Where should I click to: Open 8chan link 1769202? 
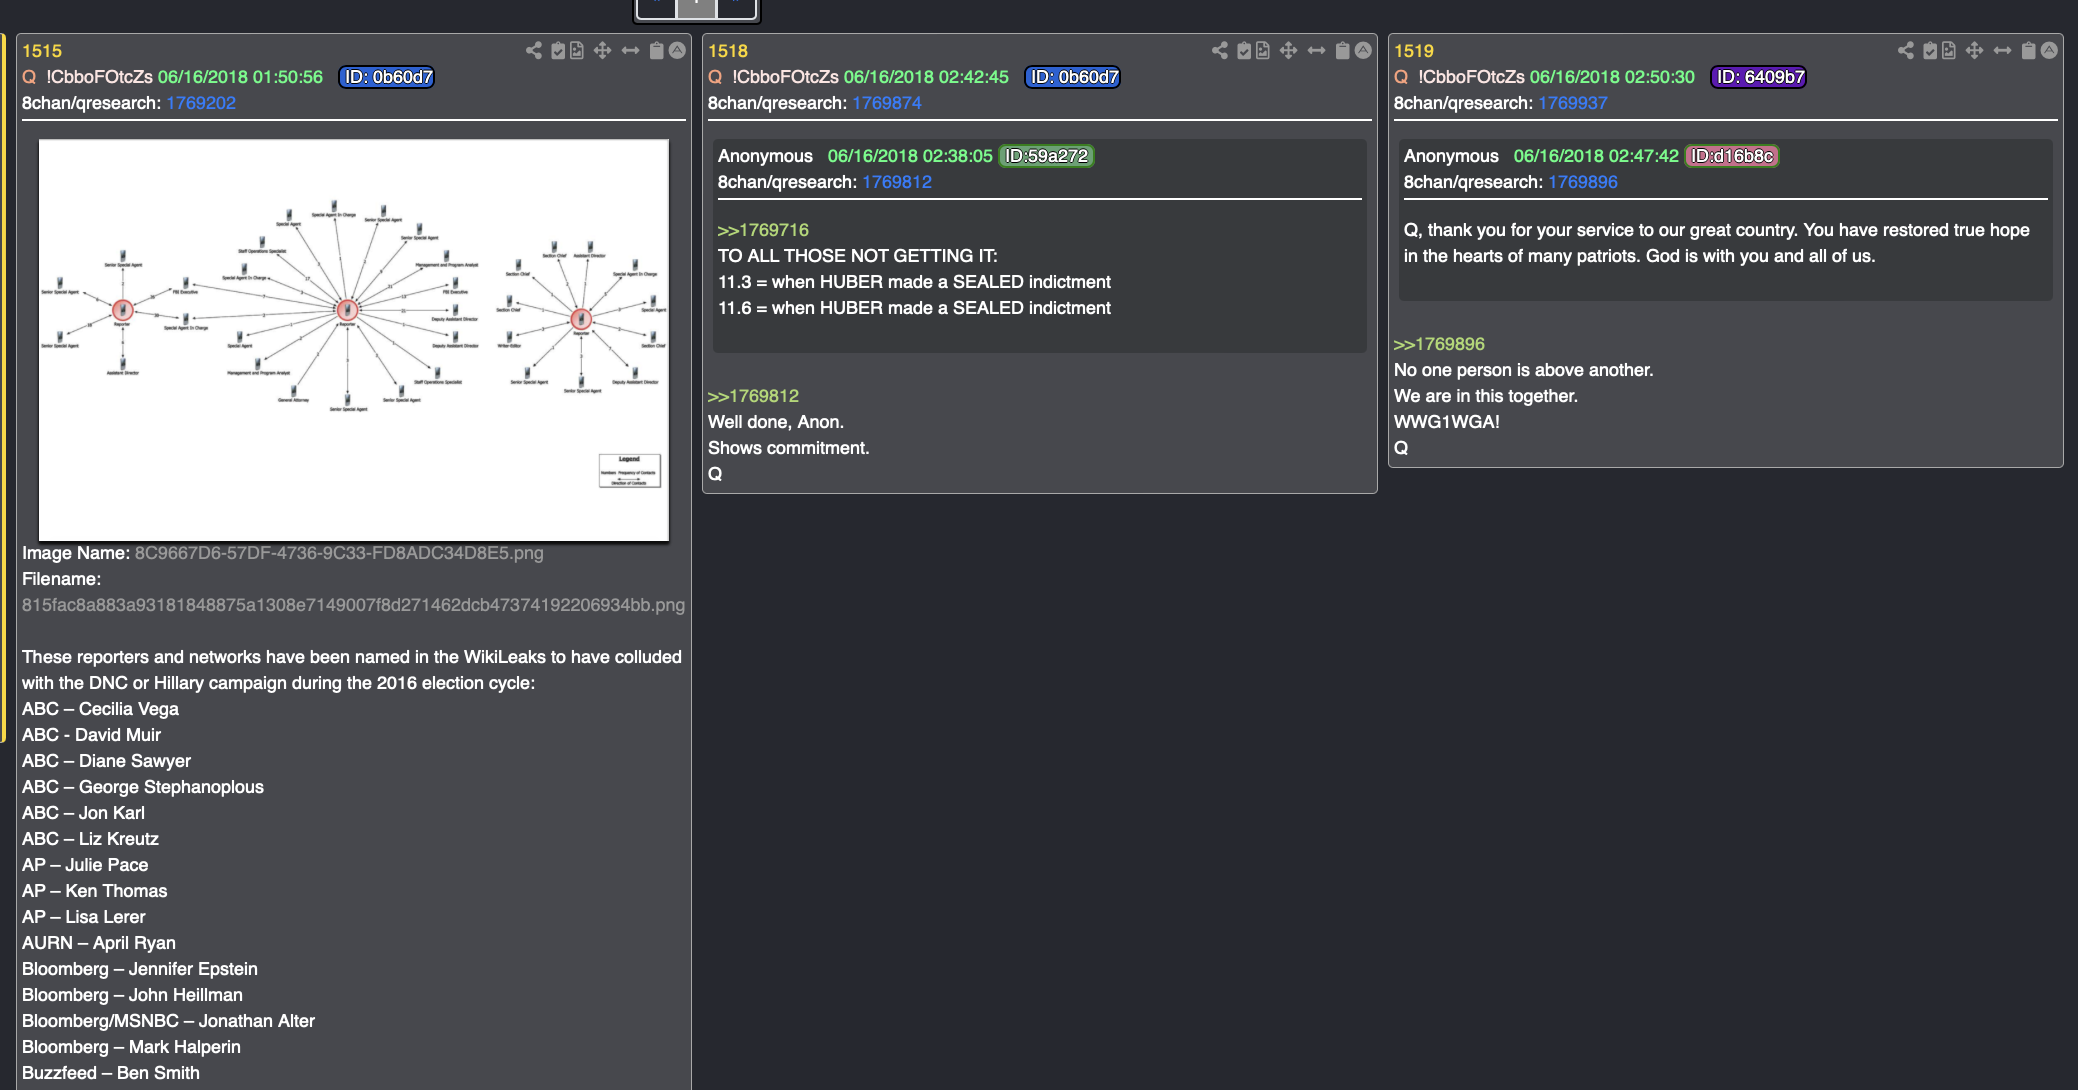pyautogui.click(x=201, y=103)
